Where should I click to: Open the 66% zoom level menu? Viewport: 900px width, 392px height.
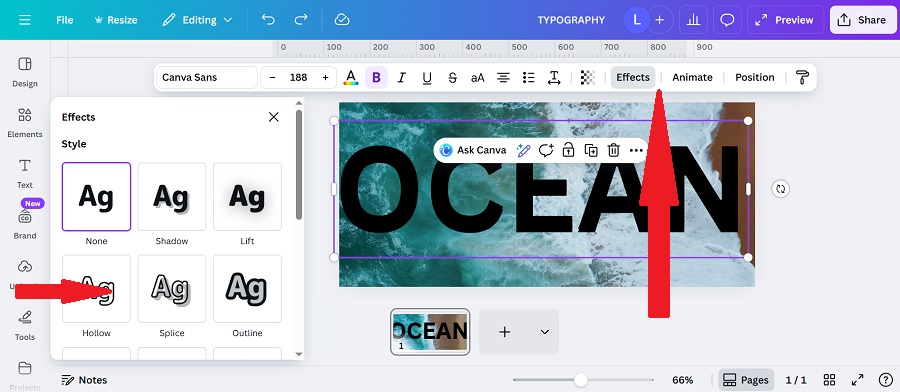tap(682, 380)
